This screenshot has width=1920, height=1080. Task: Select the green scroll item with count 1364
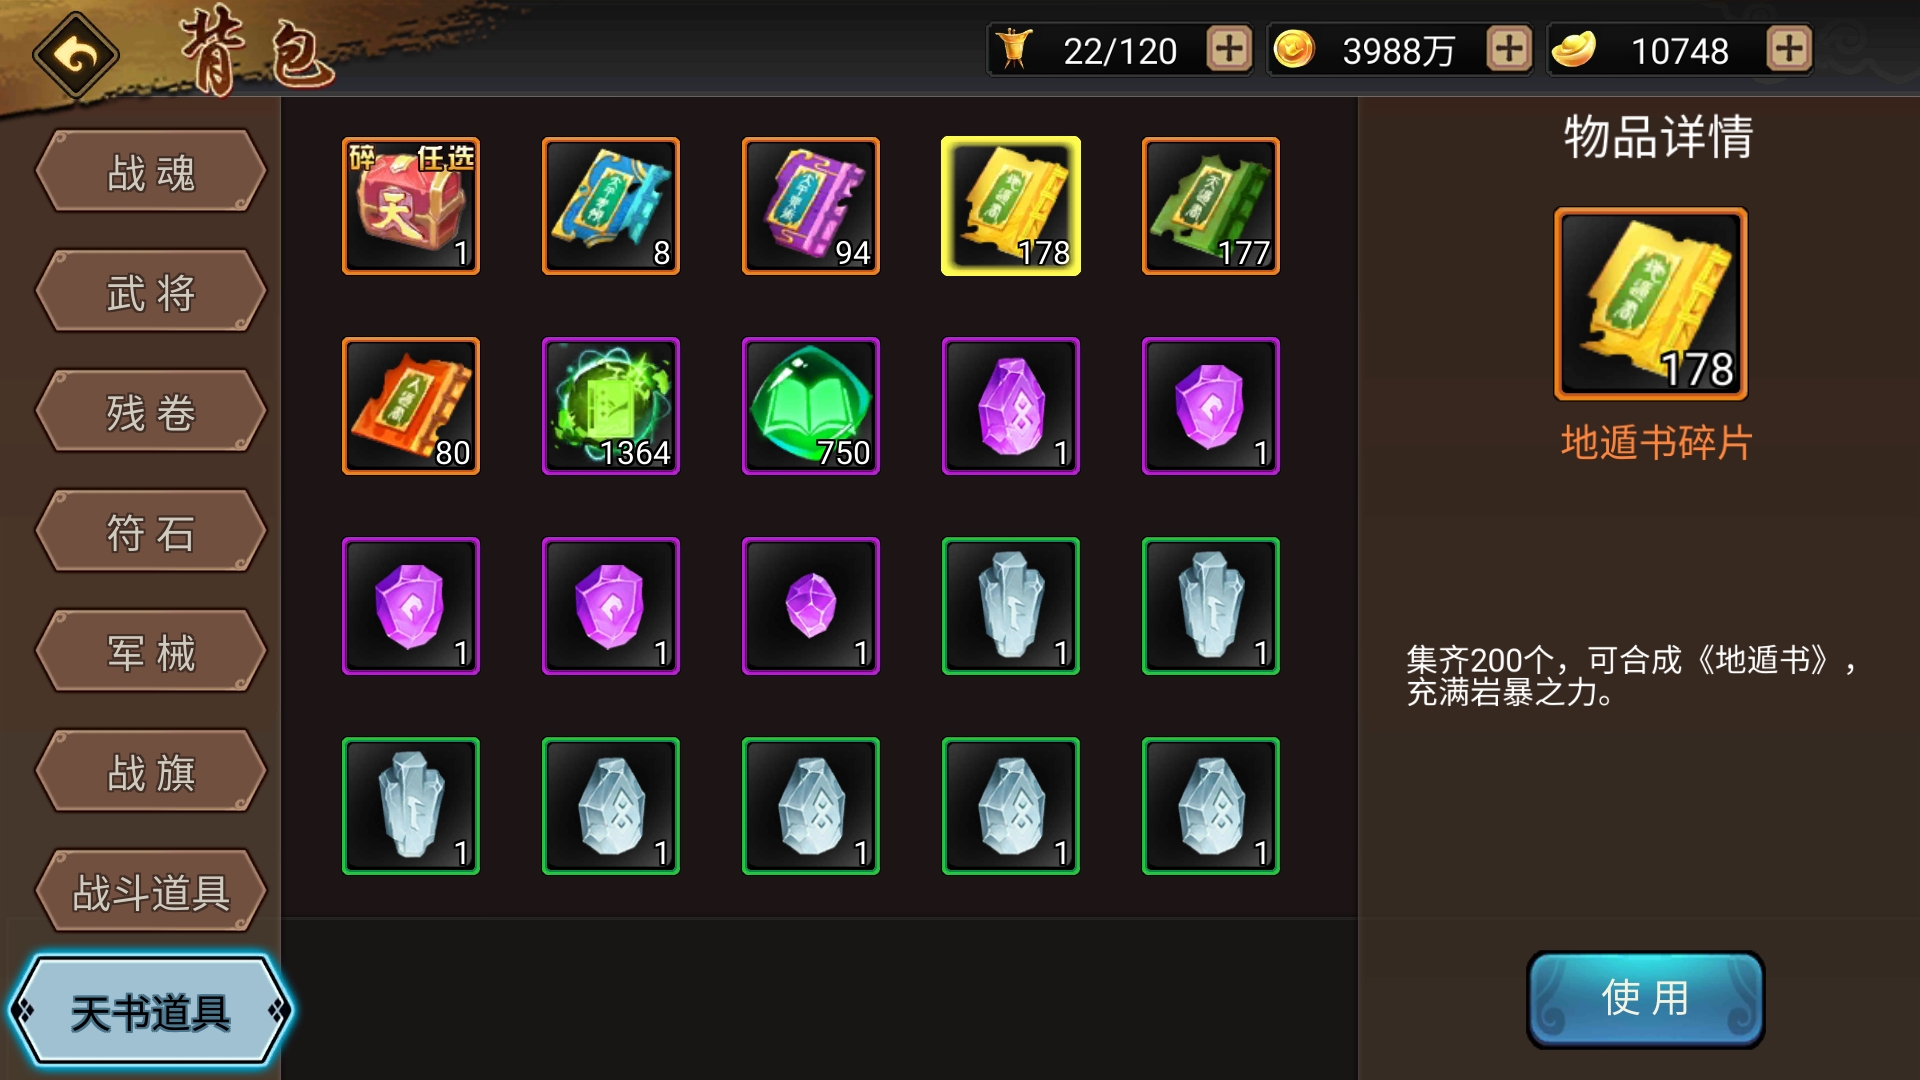point(611,406)
